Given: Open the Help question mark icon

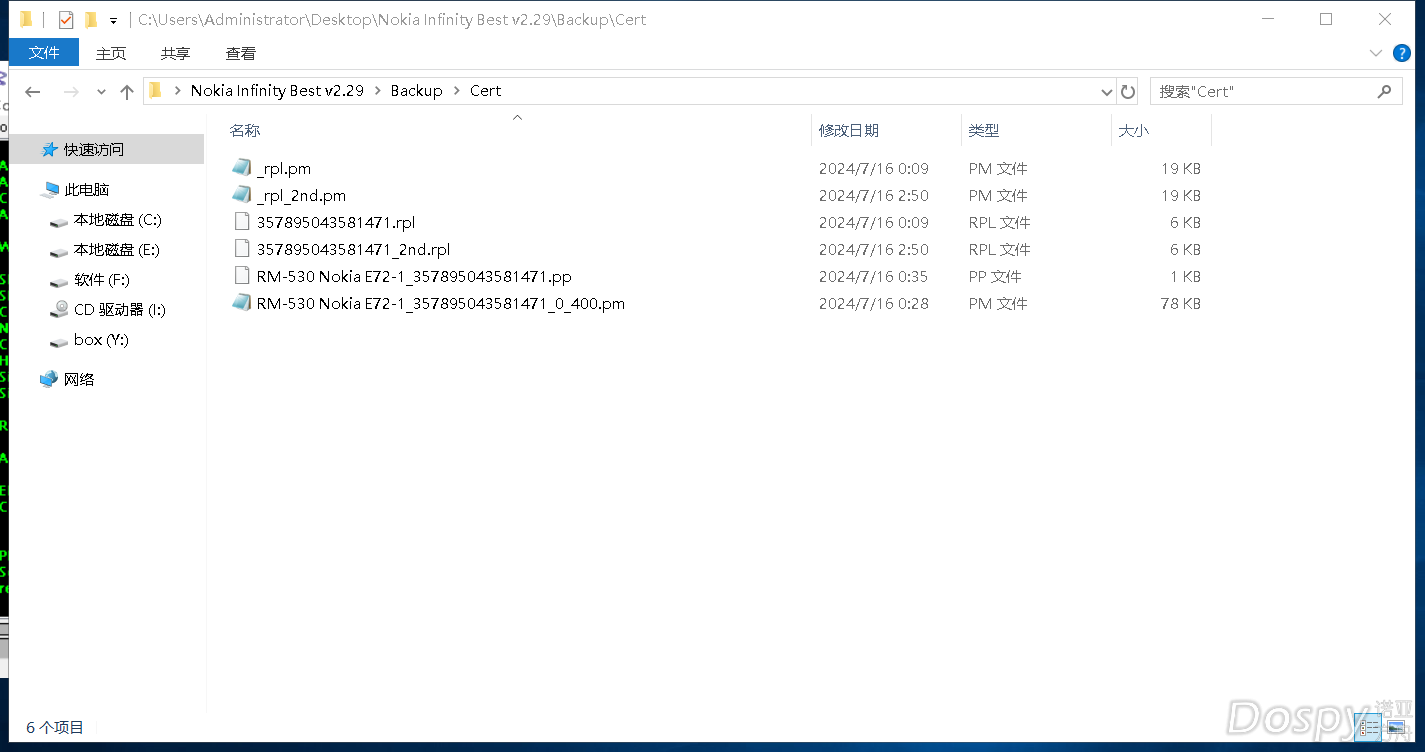Looking at the screenshot, I should point(1401,53).
